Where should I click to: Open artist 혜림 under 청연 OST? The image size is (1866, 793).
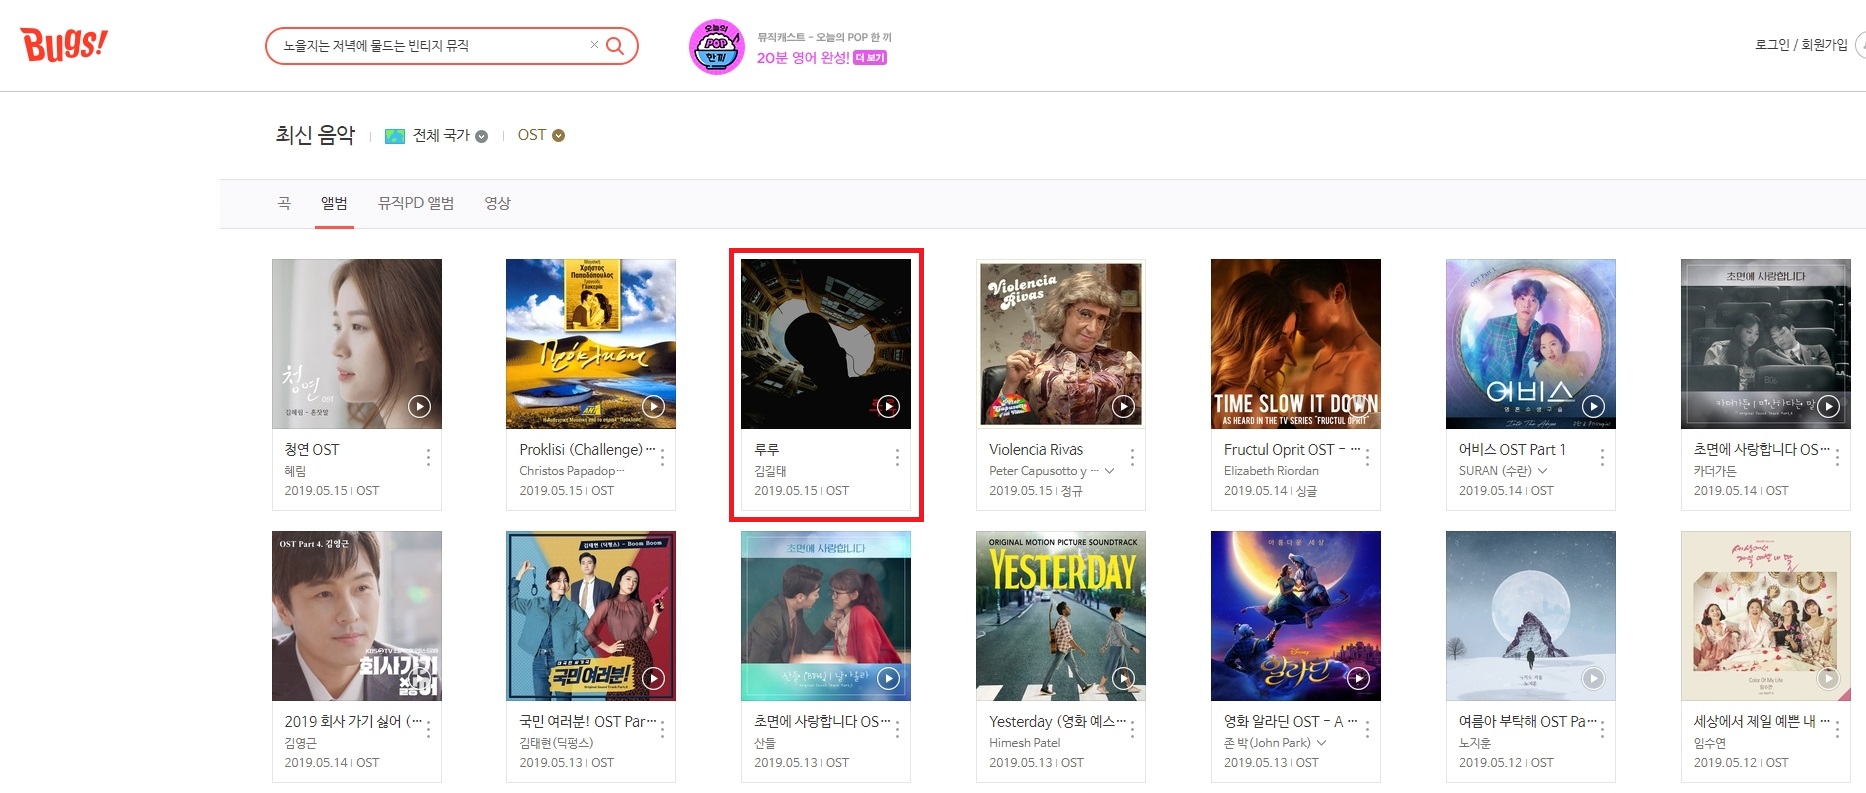click(x=295, y=471)
